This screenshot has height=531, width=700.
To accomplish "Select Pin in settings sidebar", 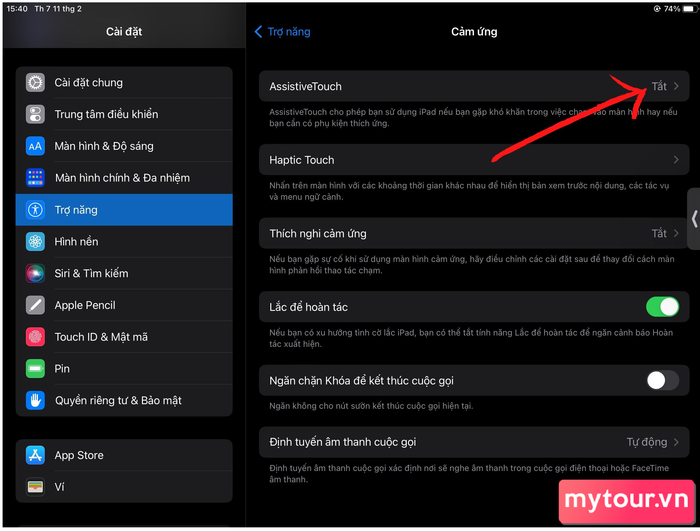I will click(x=124, y=369).
